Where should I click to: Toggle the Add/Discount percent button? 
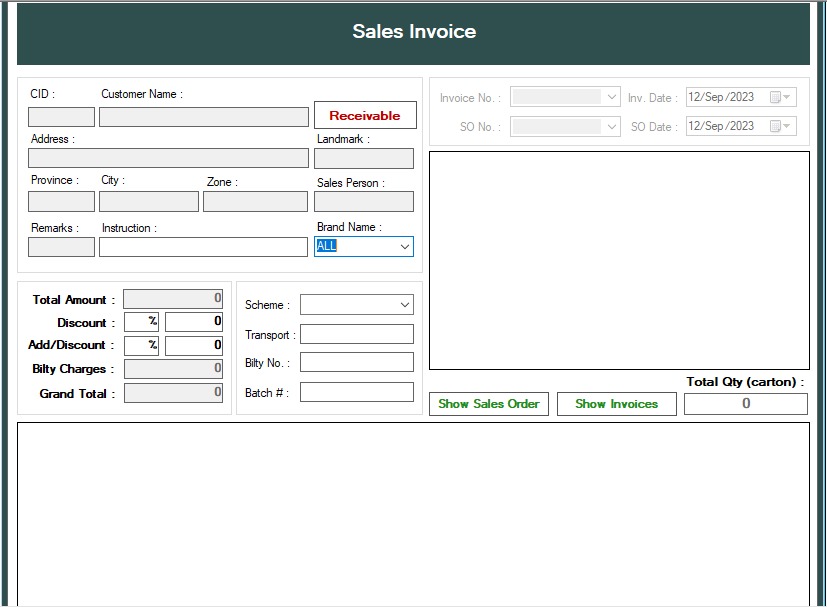tap(141, 345)
